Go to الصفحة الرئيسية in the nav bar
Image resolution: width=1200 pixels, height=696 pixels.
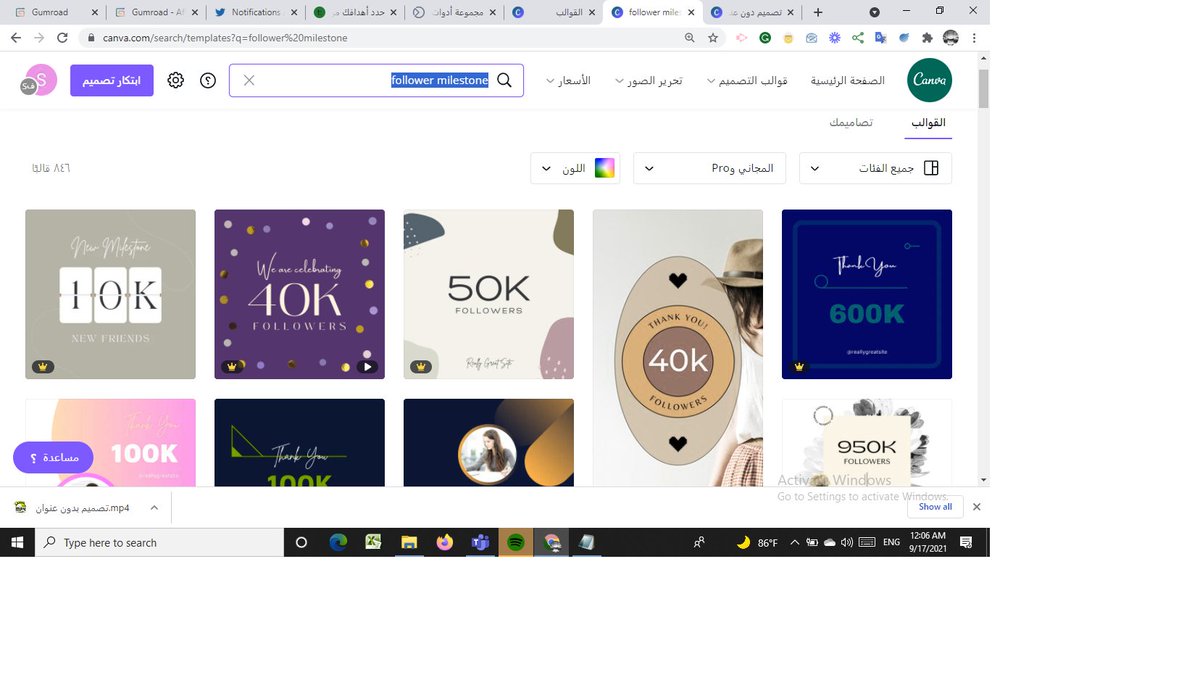[848, 80]
